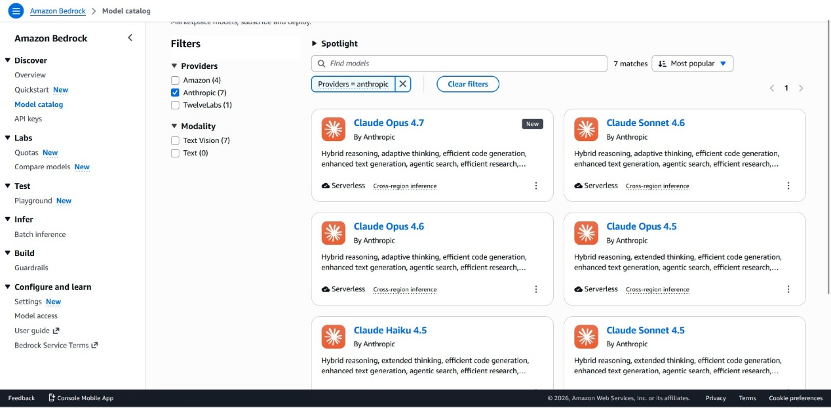The height and width of the screenshot is (408, 831).
Task: Open Playground in the sidebar
Action: [33, 201]
